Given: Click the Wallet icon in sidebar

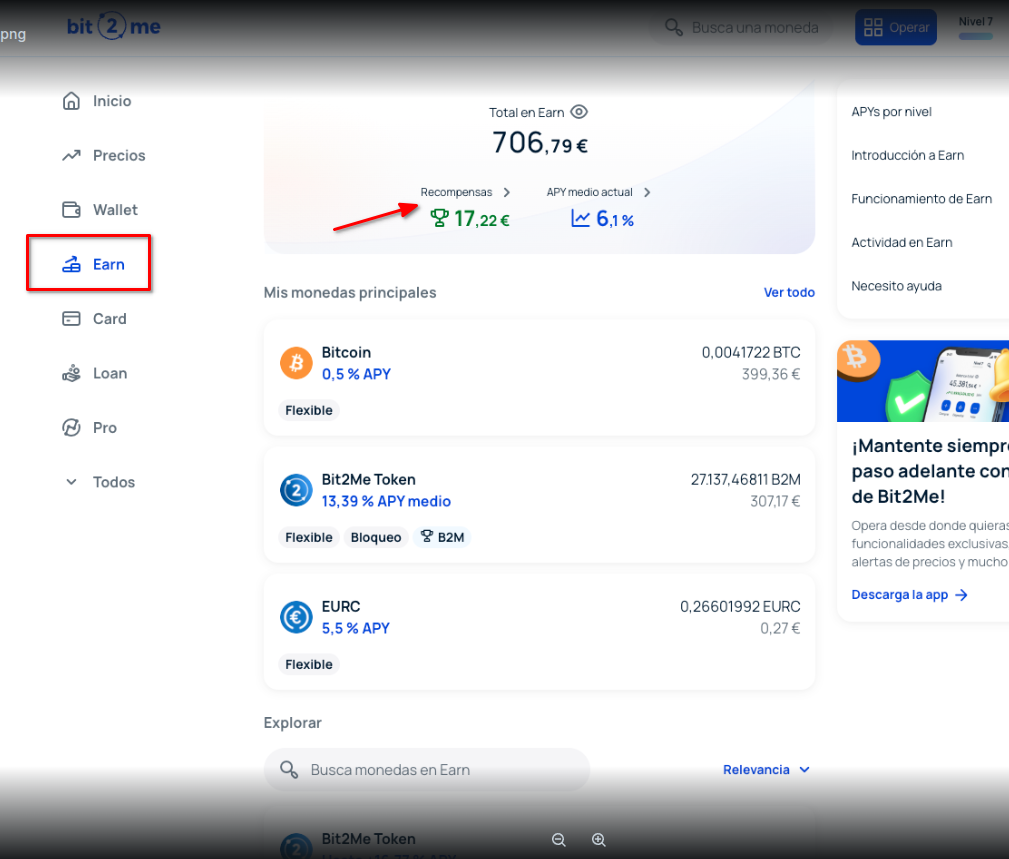Looking at the screenshot, I should [71, 210].
